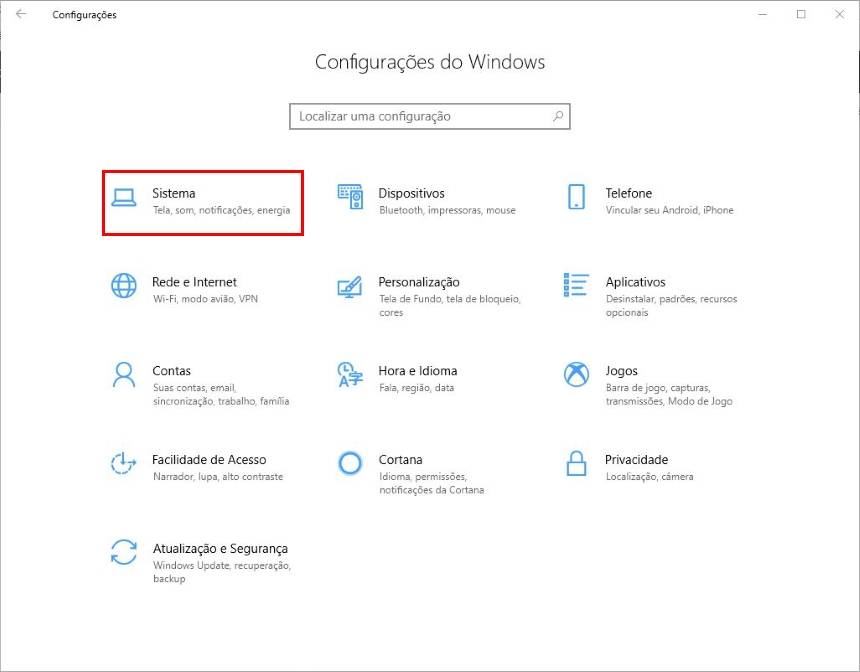Open the Contas heading

click(x=171, y=371)
